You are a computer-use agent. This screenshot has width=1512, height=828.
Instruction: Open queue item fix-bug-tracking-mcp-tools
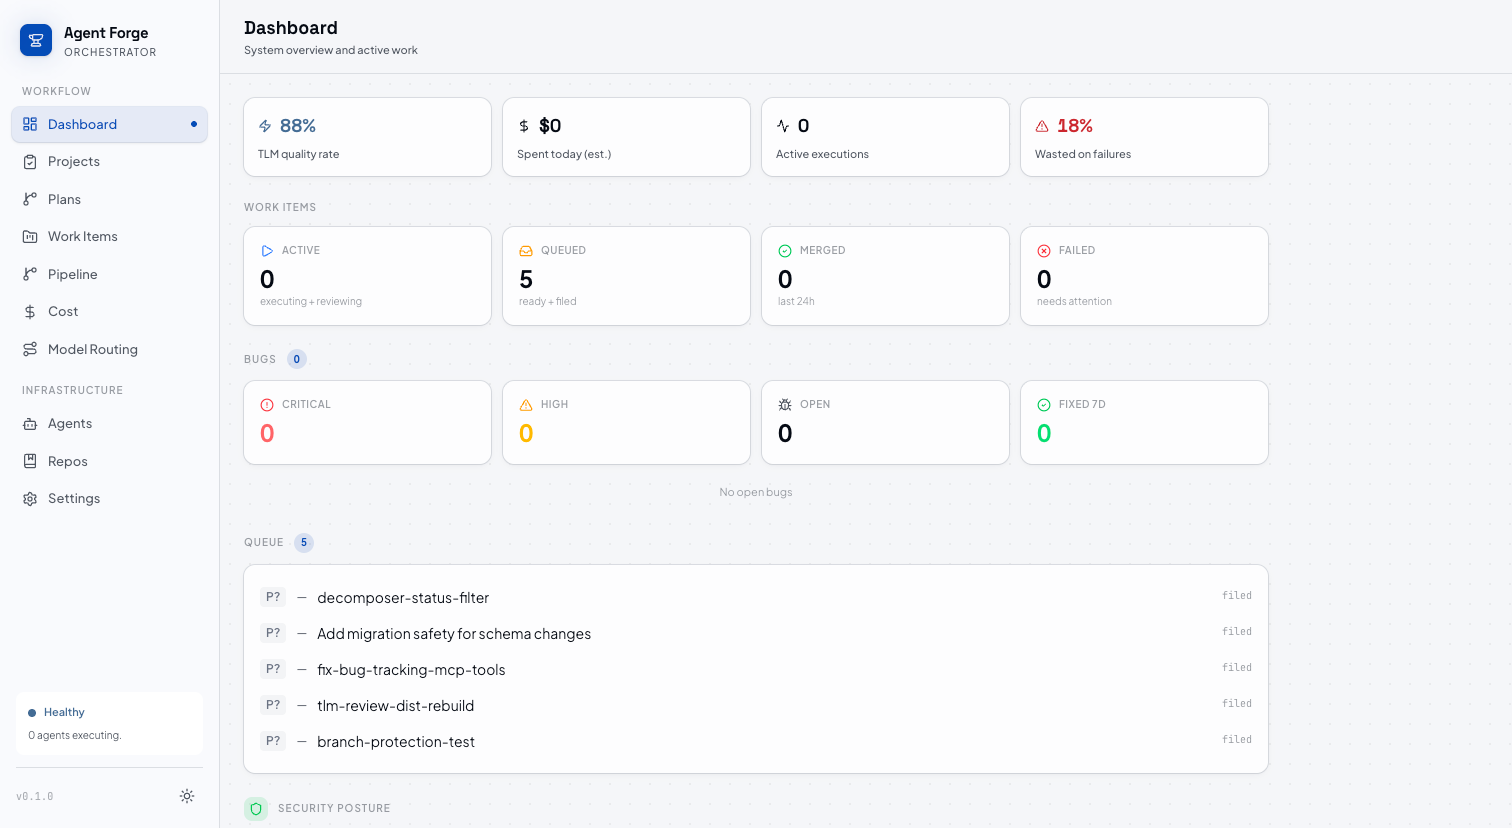(756, 669)
